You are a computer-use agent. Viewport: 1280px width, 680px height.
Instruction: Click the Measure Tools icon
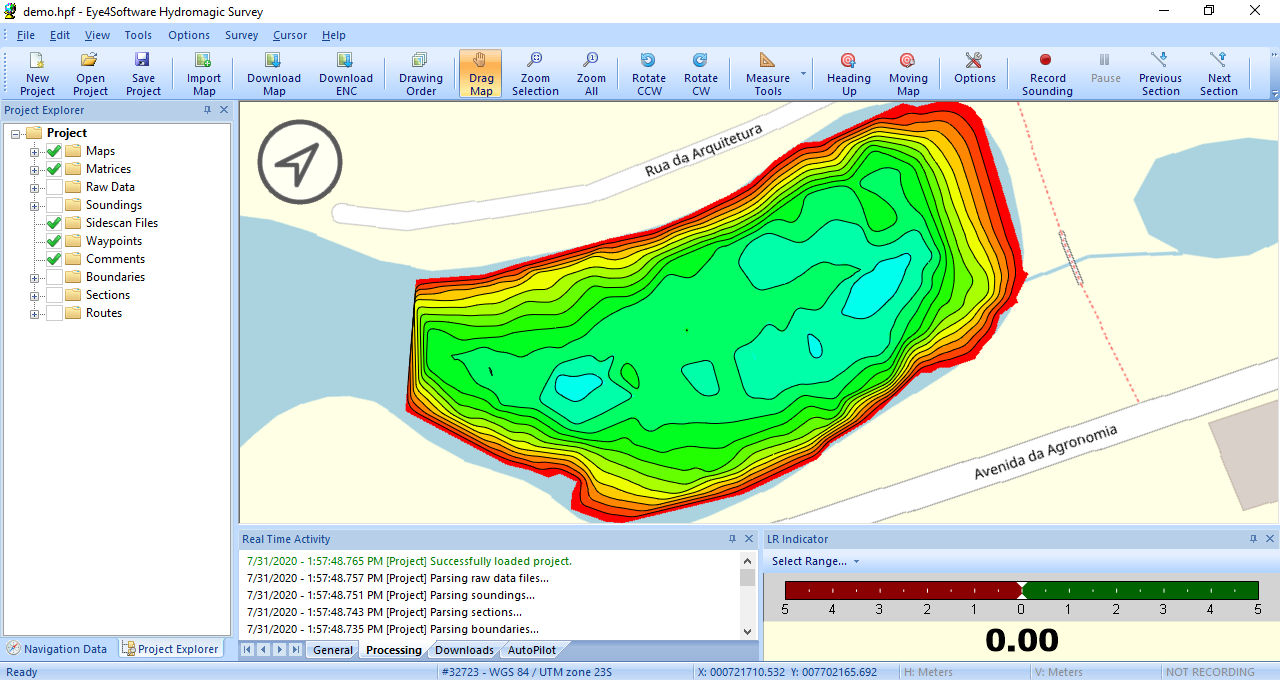[767, 74]
